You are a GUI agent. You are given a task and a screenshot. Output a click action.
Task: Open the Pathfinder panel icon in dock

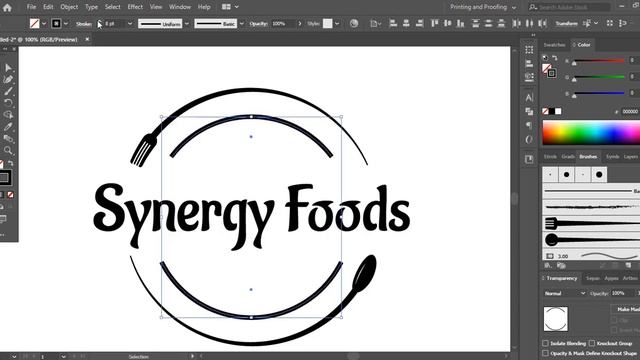point(529,111)
